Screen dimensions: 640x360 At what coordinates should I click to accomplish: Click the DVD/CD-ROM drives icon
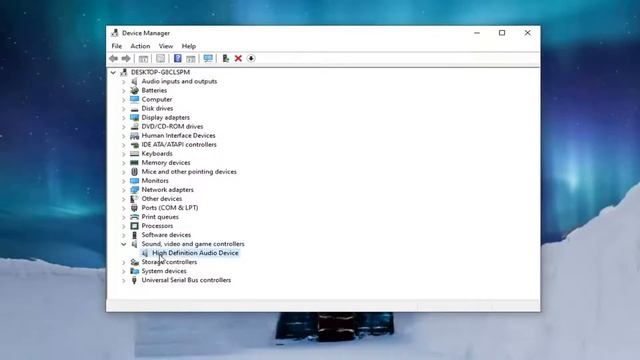[134, 127]
